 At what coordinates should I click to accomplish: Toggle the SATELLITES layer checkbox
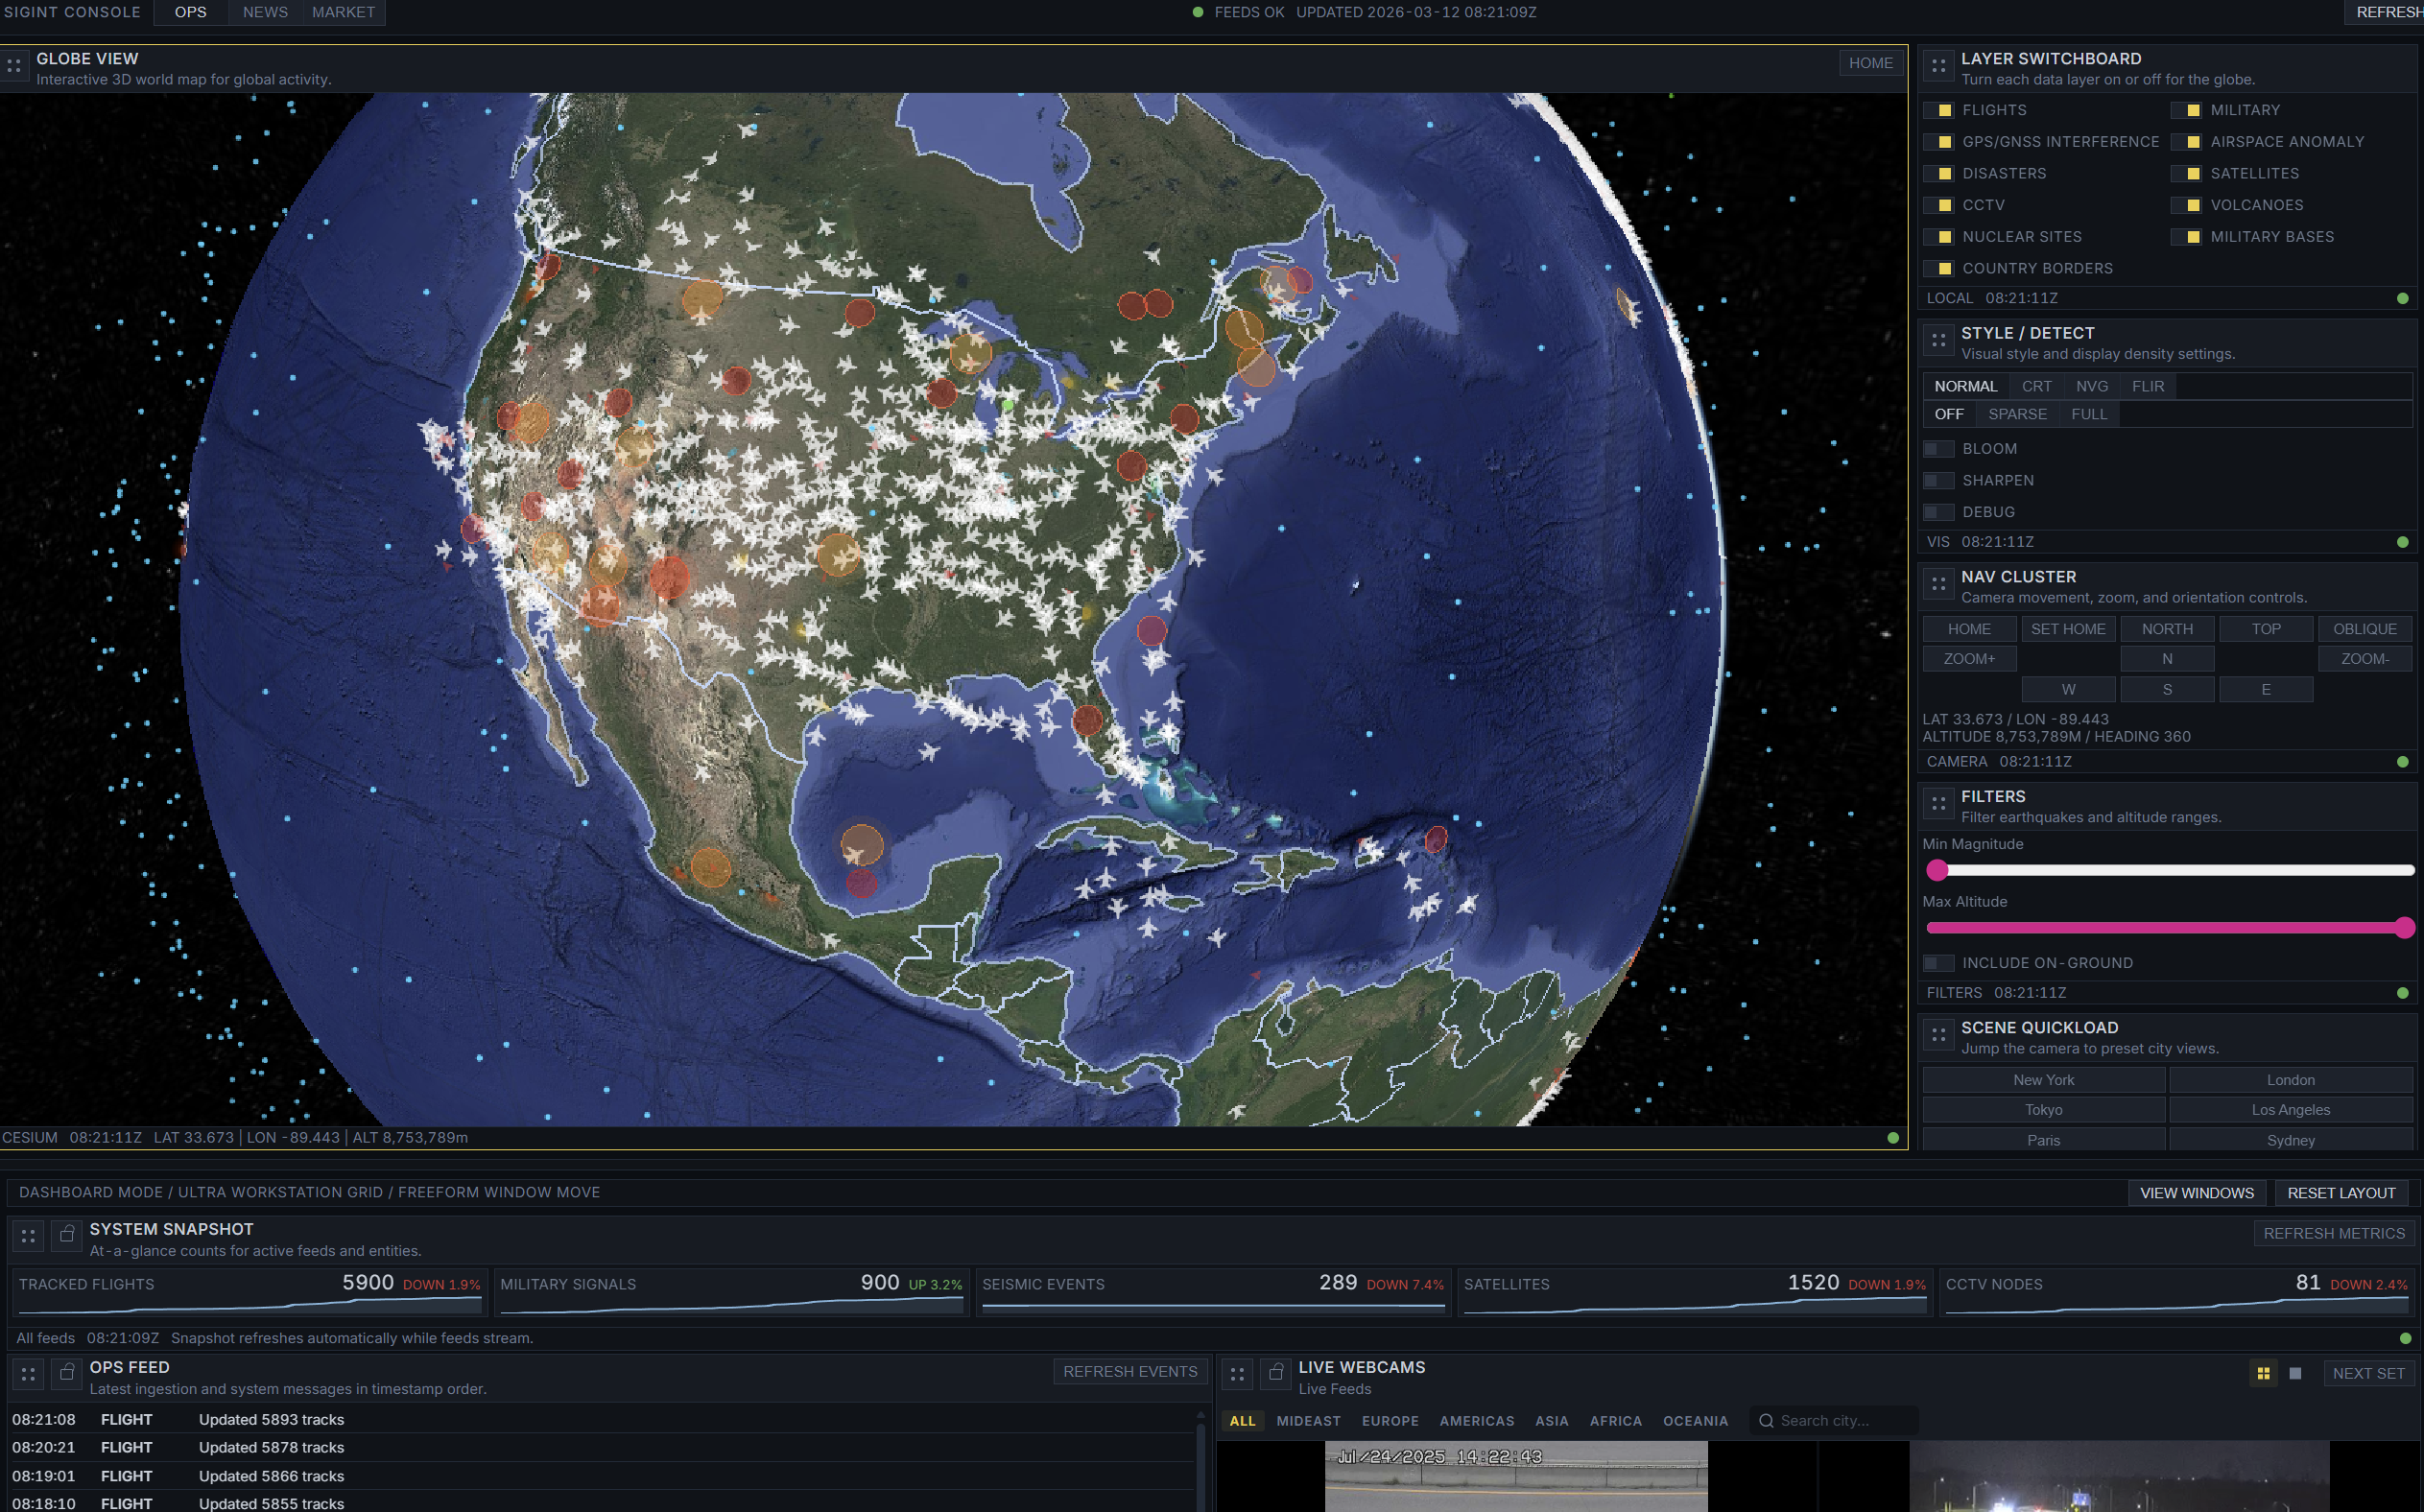(x=2185, y=173)
